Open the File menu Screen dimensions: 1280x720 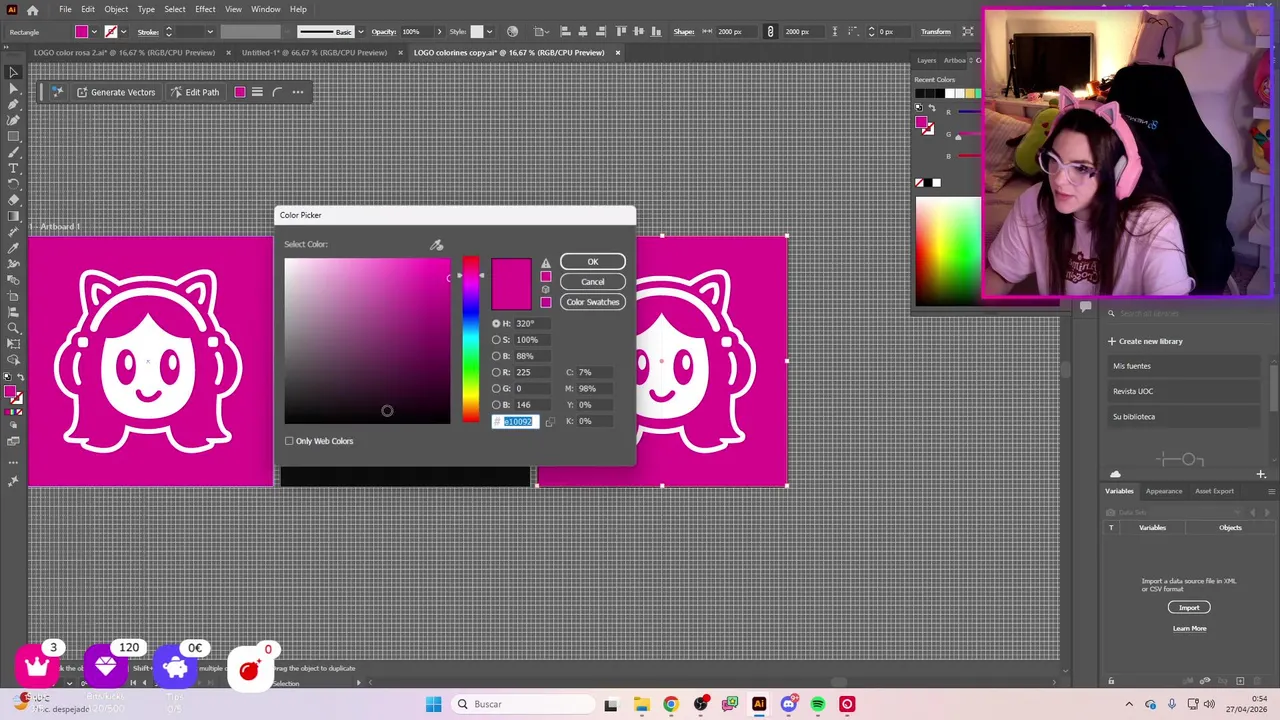[x=65, y=9]
